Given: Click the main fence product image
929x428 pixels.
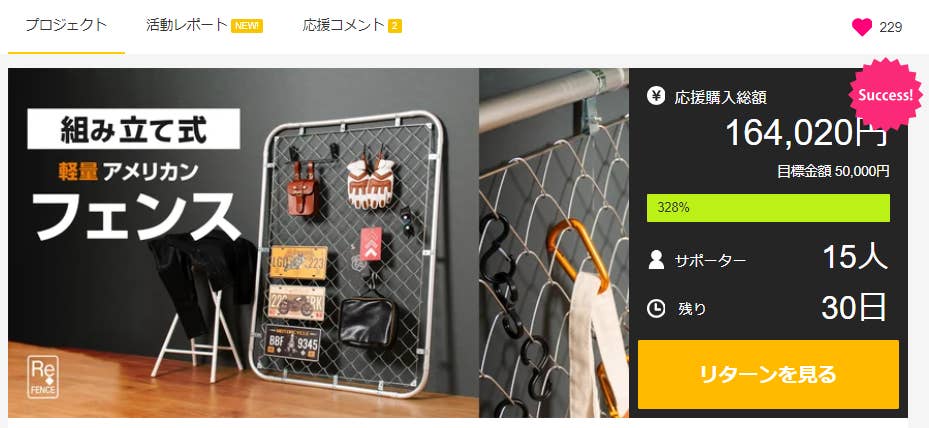Looking at the screenshot, I should click(x=244, y=243).
